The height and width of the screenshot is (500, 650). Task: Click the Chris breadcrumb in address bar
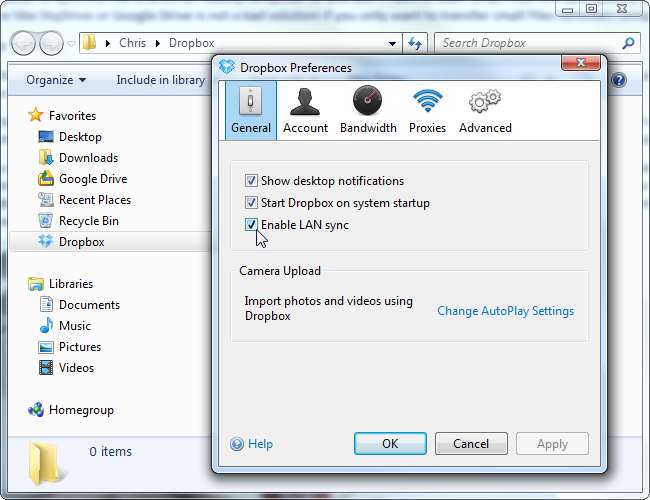pos(132,44)
